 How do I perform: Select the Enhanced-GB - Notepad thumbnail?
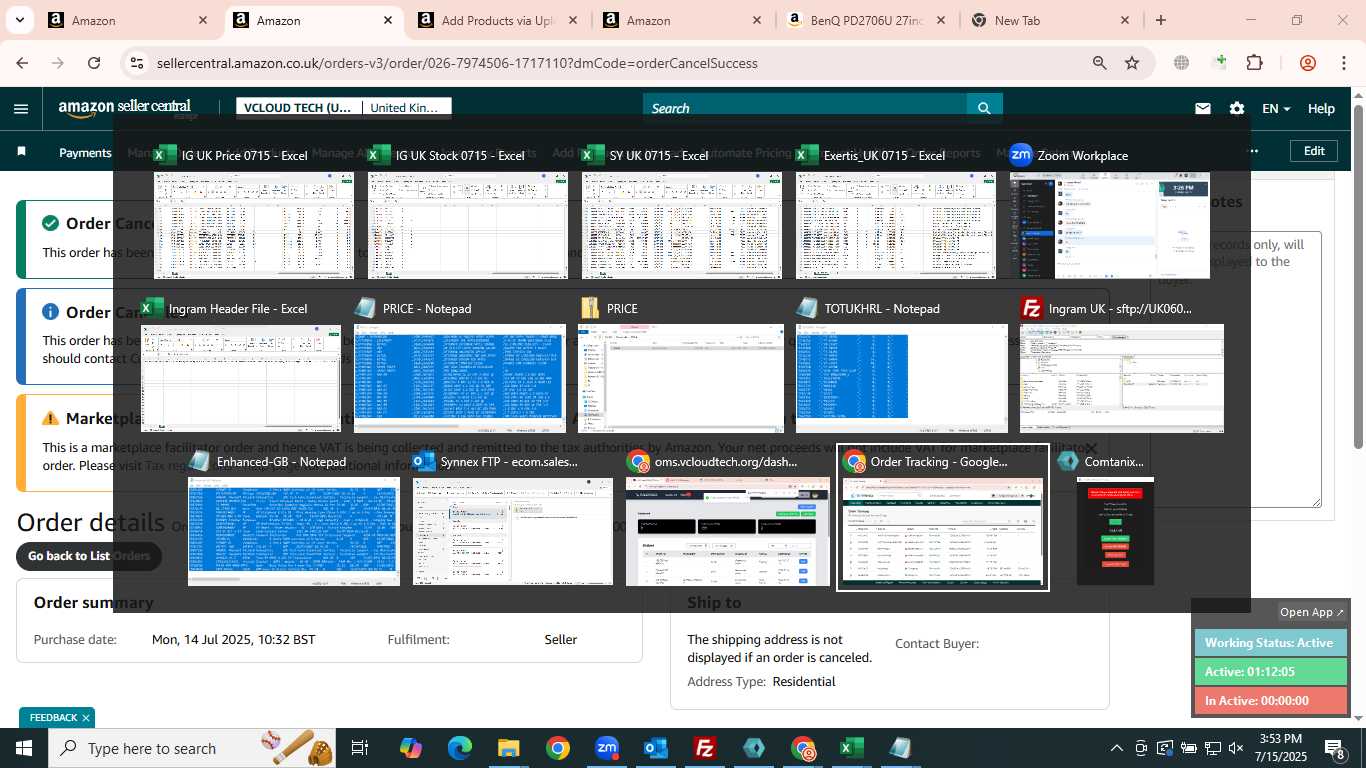(x=294, y=531)
